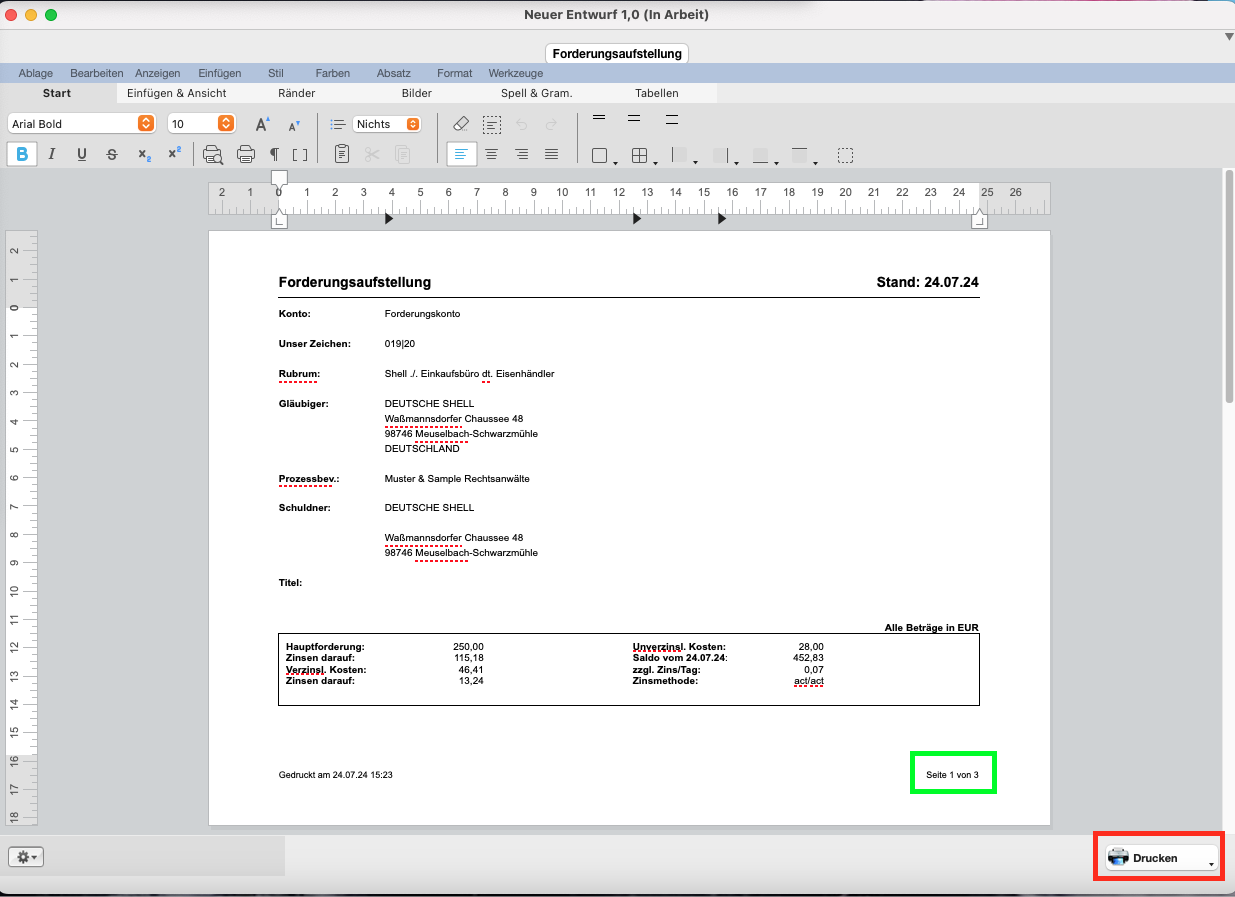This screenshot has height=897, width=1235.
Task: Expand the outer frame border options arrow
Action: click(615, 162)
